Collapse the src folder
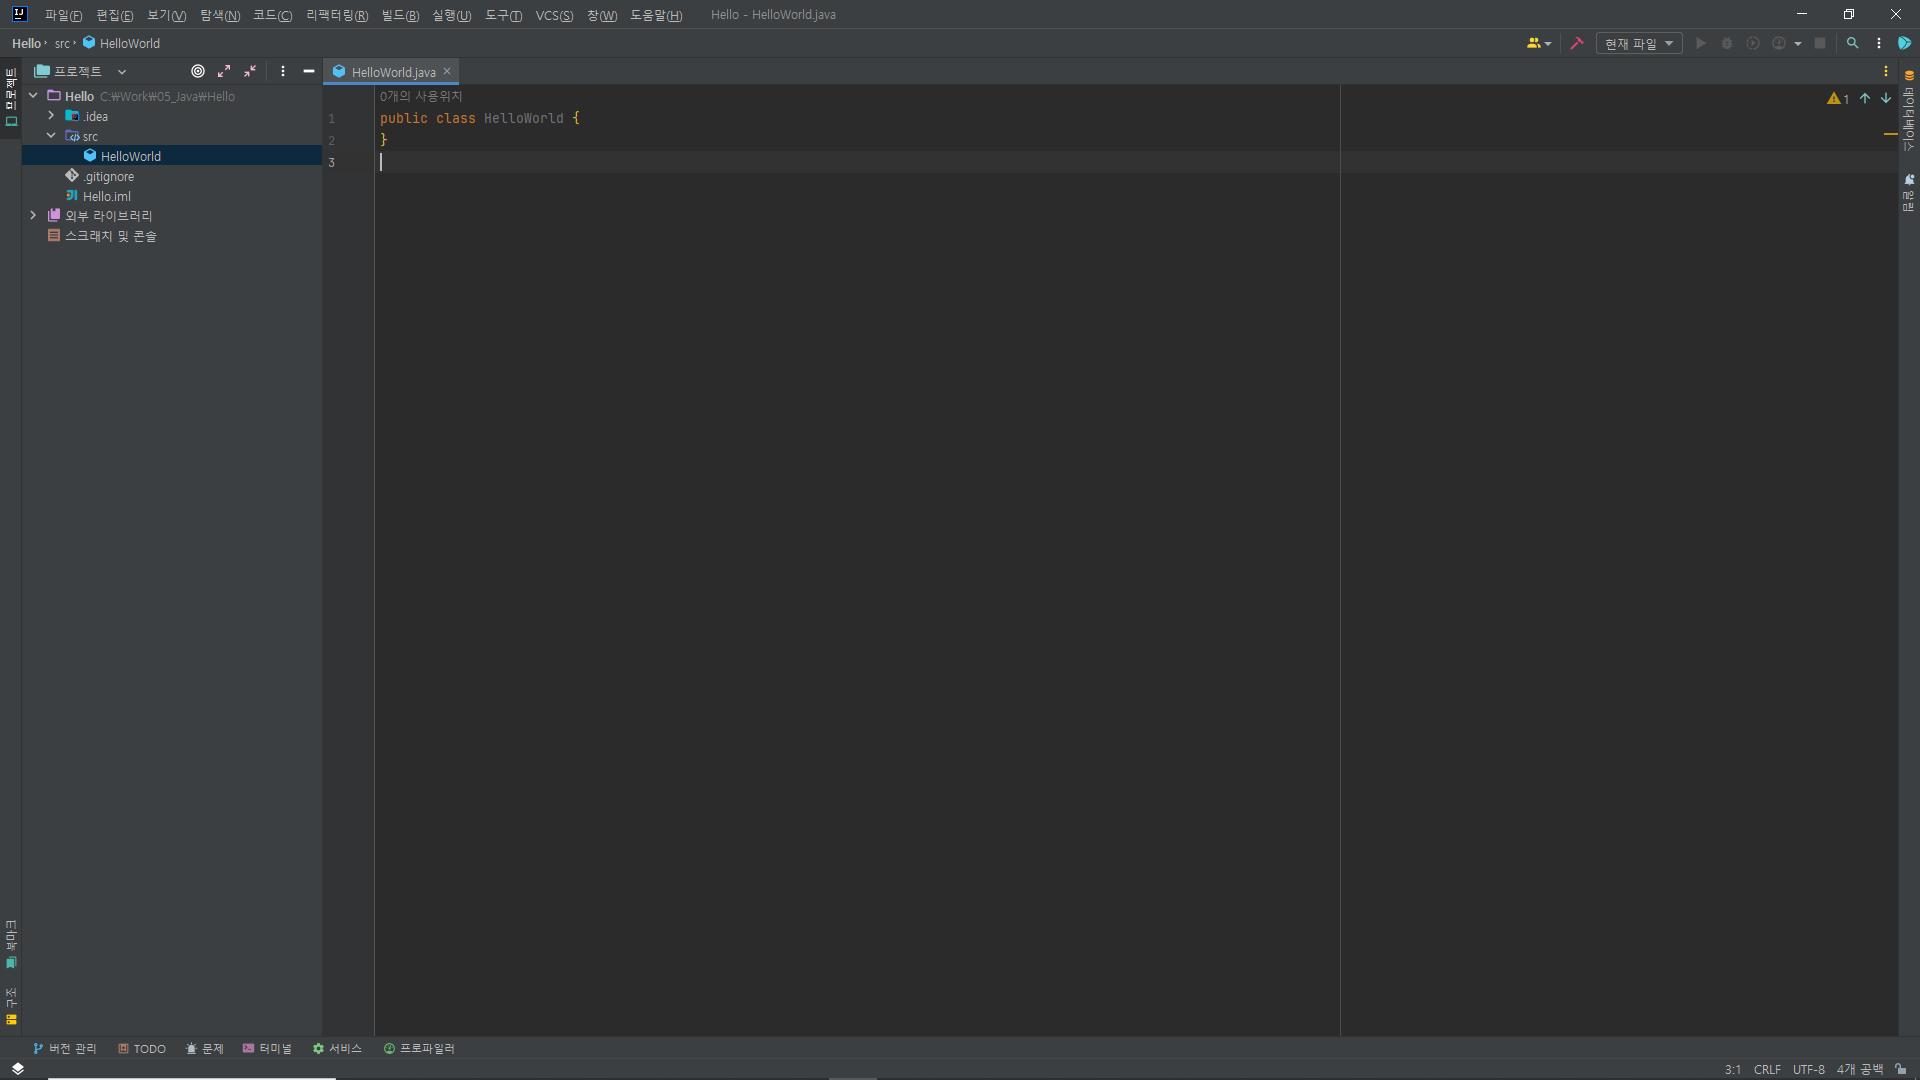 (51, 136)
